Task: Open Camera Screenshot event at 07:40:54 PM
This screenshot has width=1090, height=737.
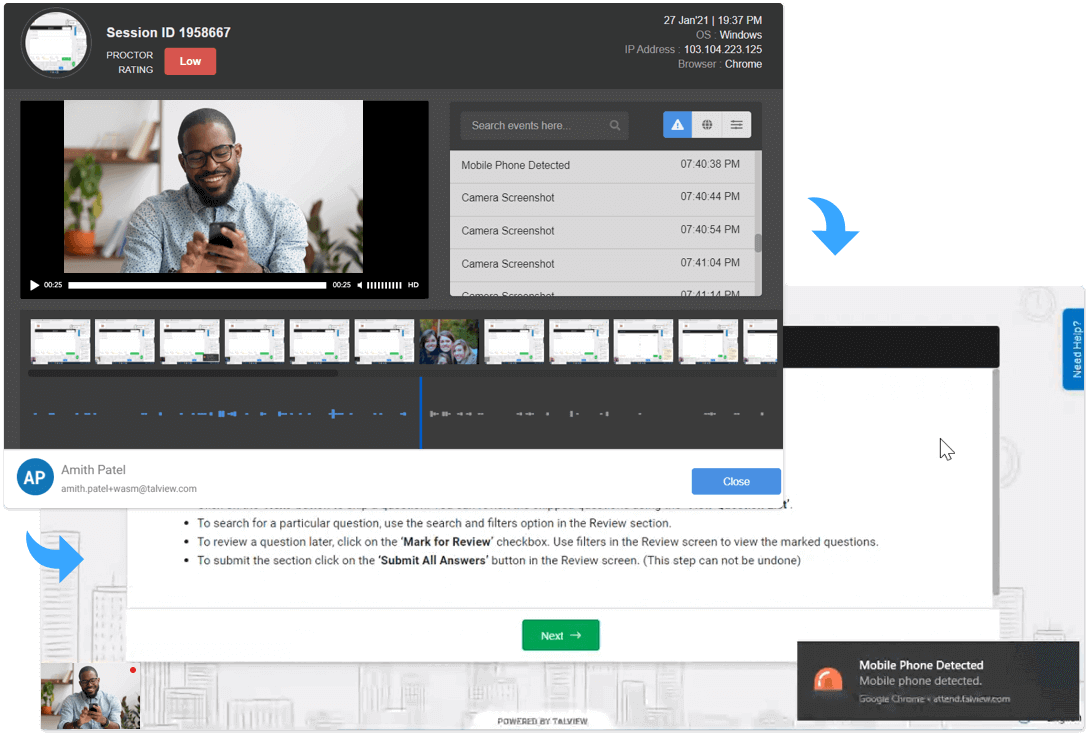Action: coord(602,232)
